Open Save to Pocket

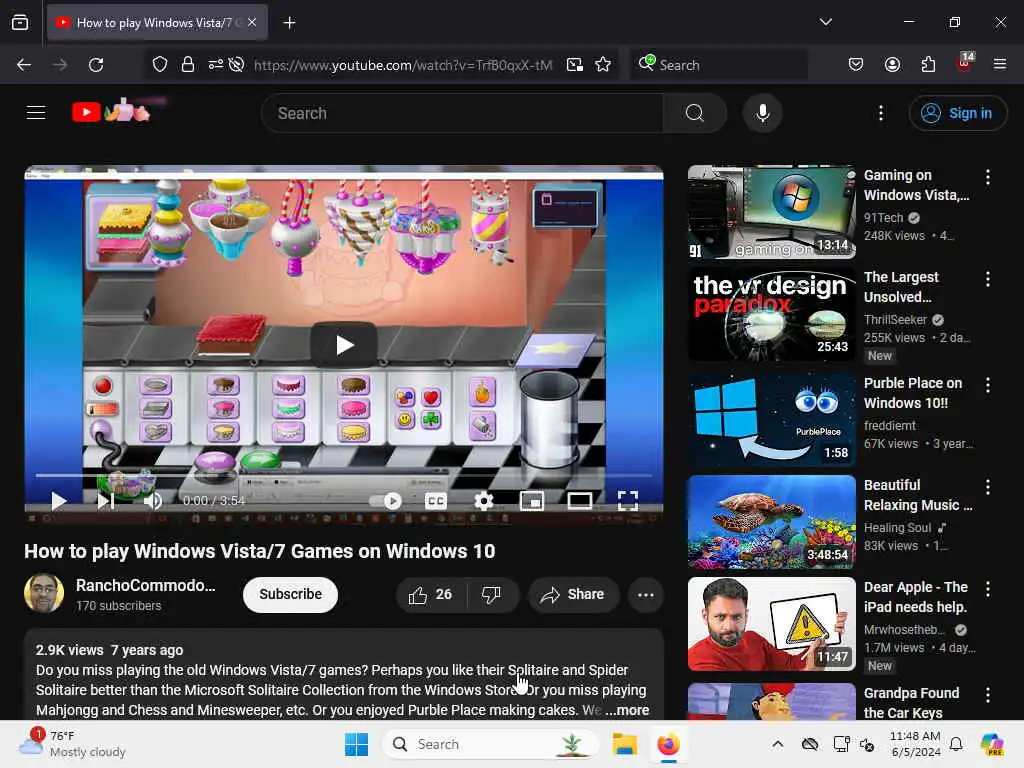click(x=856, y=65)
